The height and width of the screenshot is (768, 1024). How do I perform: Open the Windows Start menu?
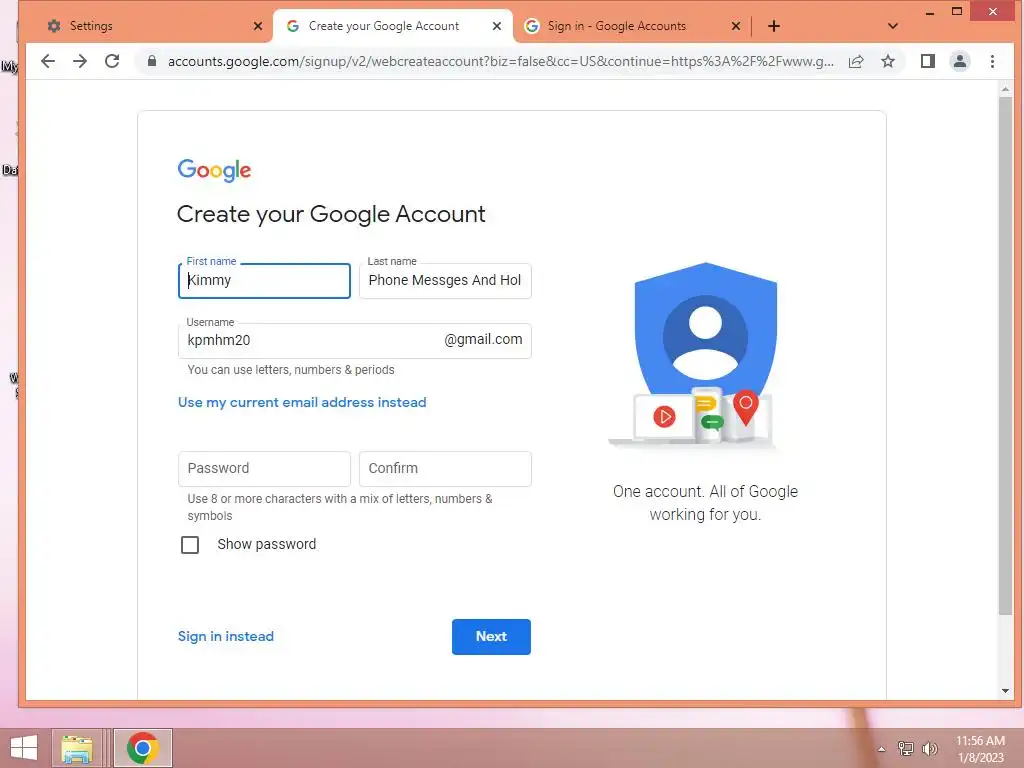(24, 748)
